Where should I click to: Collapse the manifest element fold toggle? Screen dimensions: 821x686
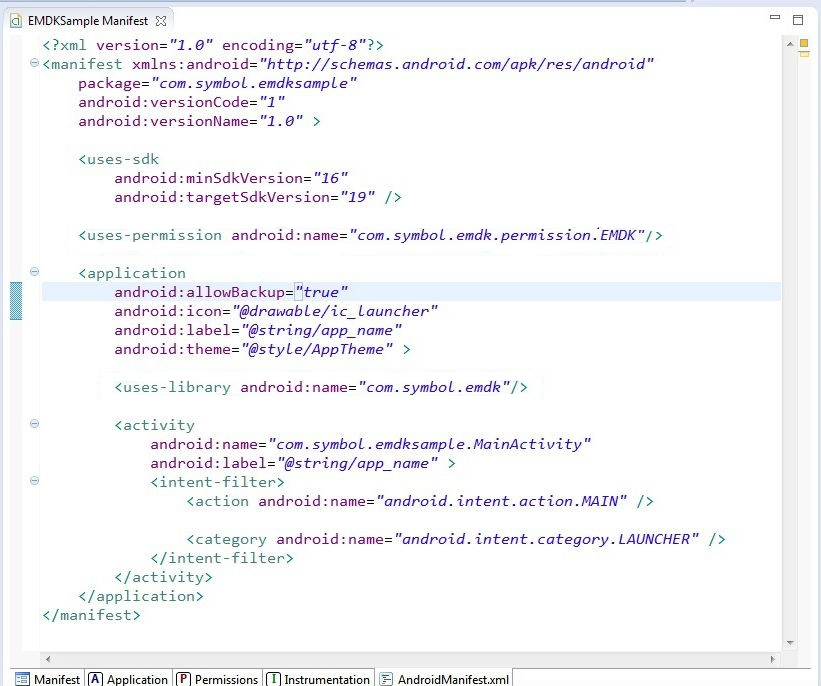pyautogui.click(x=34, y=64)
